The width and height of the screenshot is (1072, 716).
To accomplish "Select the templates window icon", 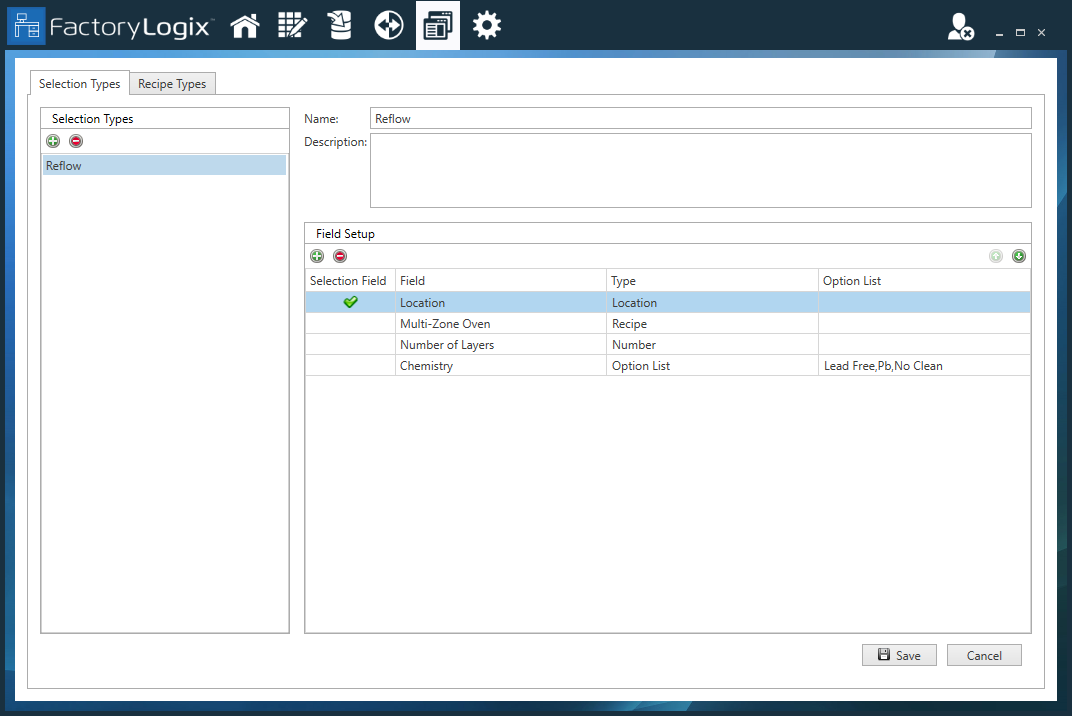I will (x=437, y=25).
